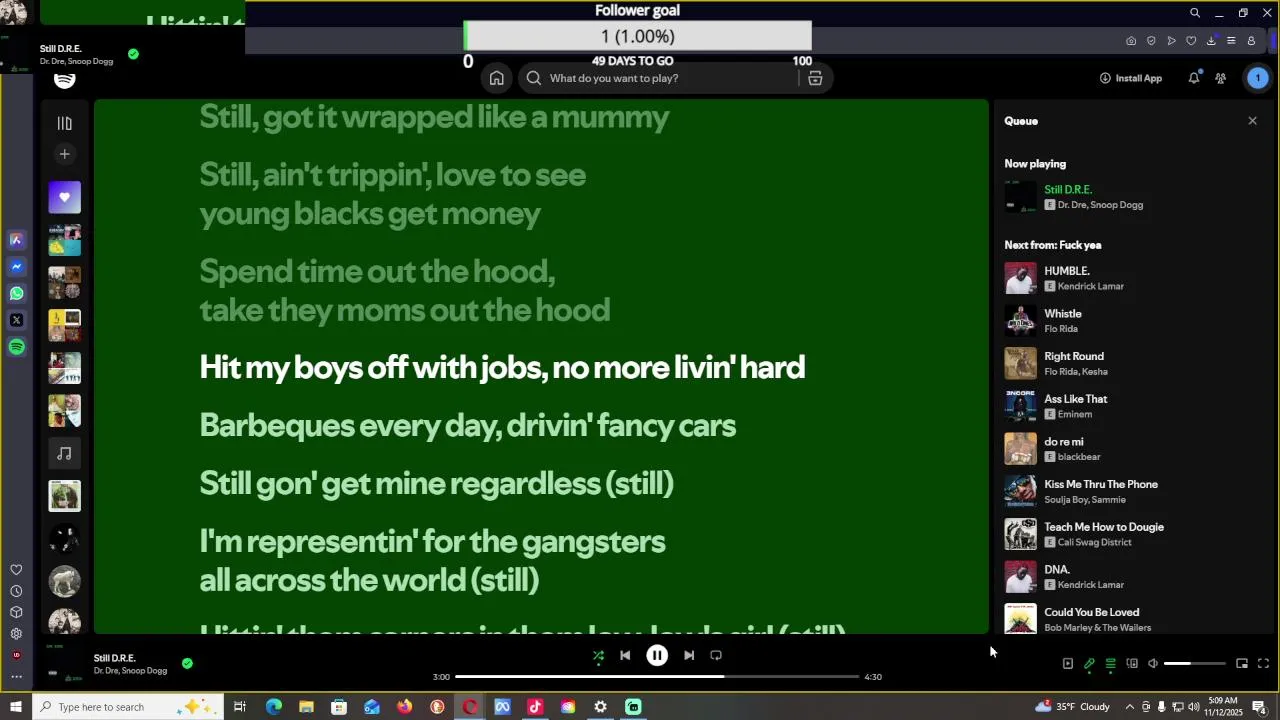Open Connect to a device

1132,664
